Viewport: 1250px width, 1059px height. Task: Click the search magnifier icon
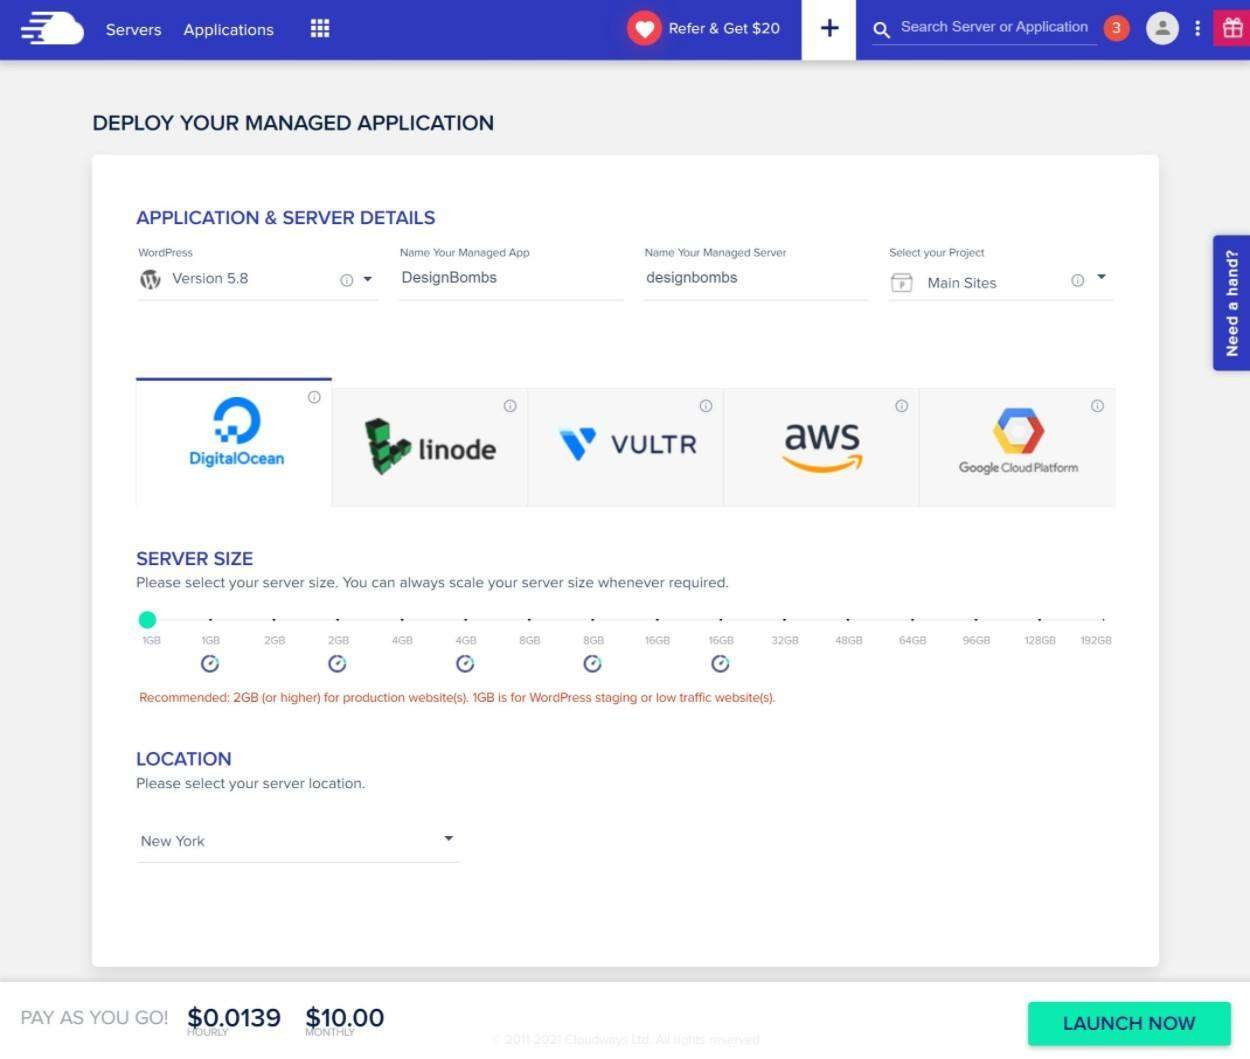coord(881,30)
